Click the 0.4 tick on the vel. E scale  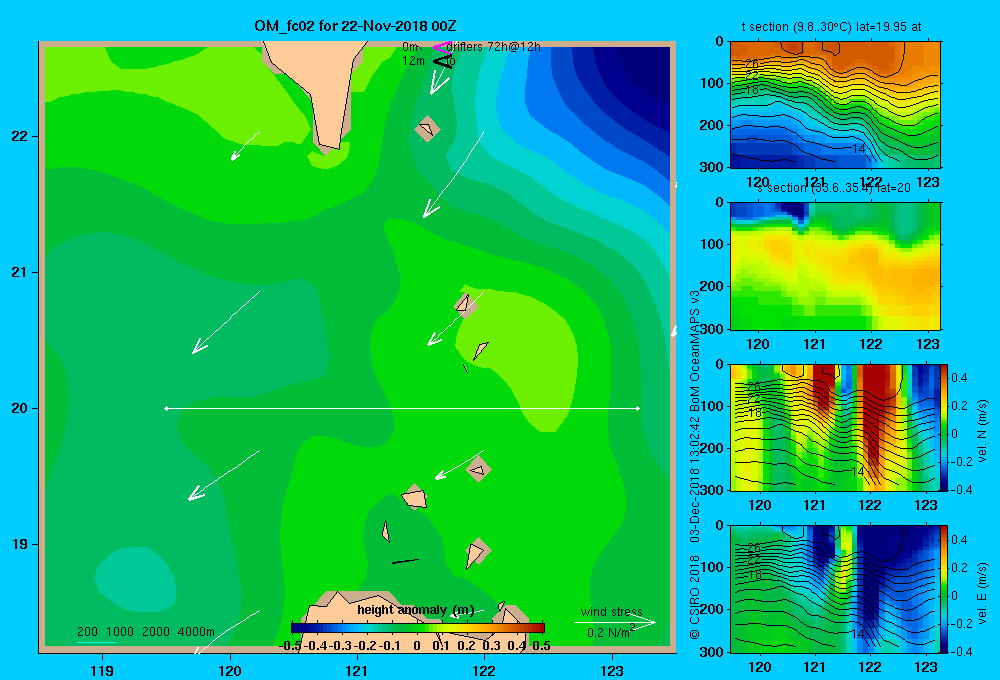click(x=959, y=540)
